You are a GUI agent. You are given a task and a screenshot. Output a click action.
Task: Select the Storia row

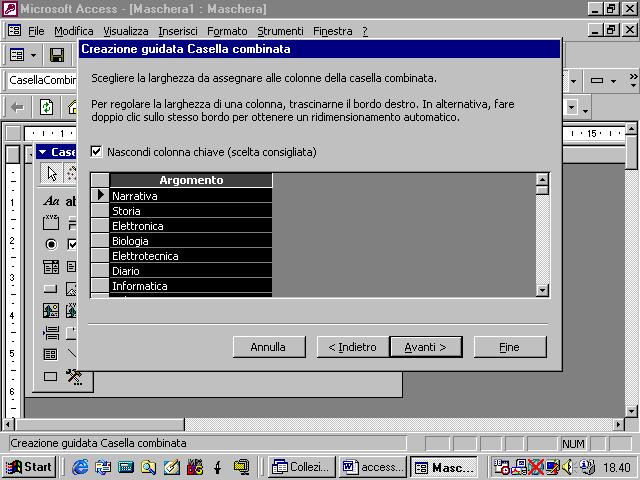(x=191, y=211)
